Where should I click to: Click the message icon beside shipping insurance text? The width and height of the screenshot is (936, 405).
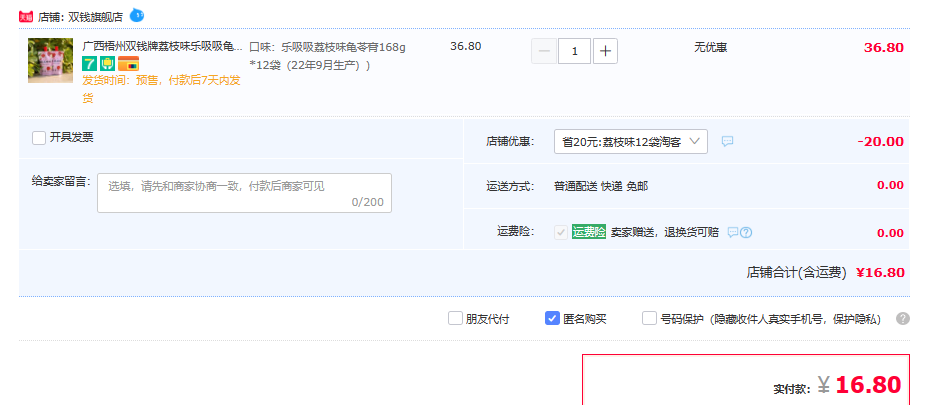pyautogui.click(x=732, y=232)
